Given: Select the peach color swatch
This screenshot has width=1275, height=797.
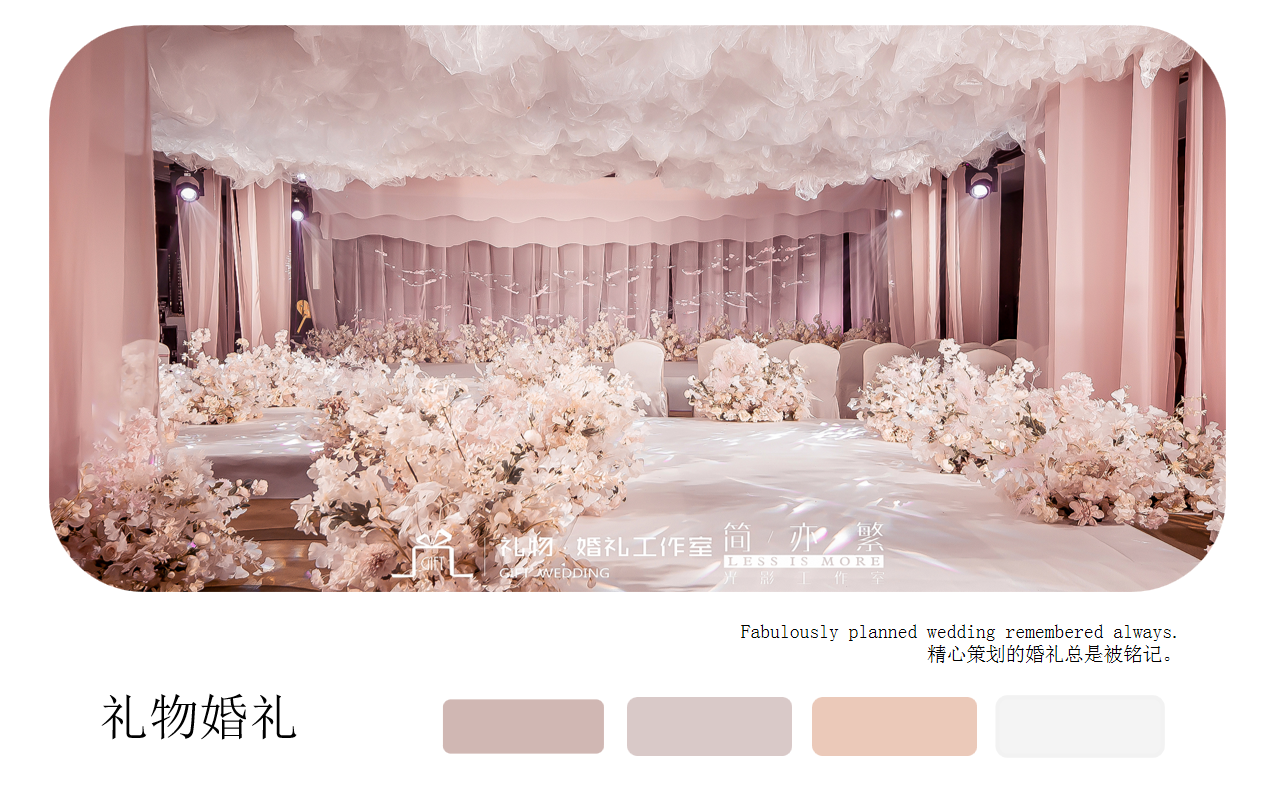Looking at the screenshot, I should [894, 726].
